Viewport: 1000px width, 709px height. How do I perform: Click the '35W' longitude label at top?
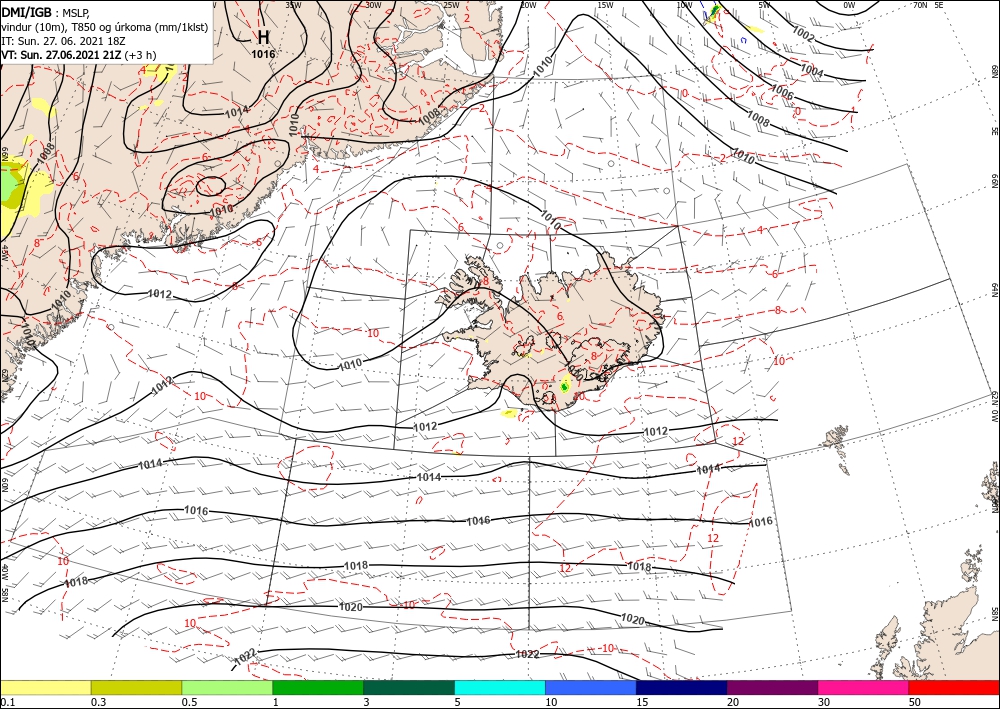click(x=293, y=5)
